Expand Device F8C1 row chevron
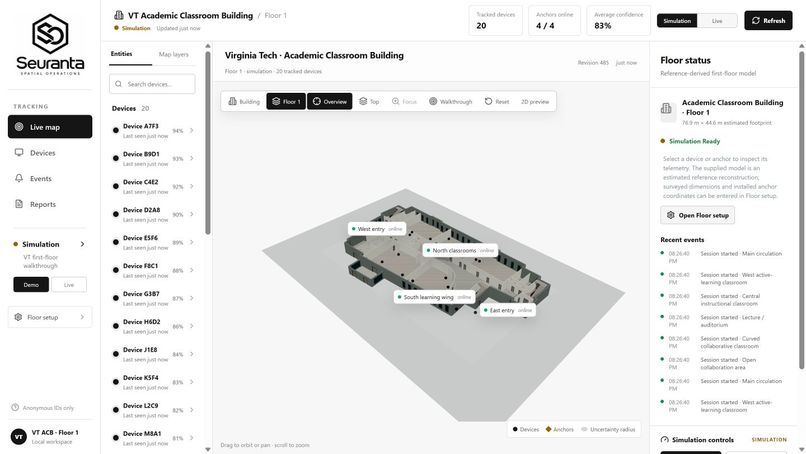The width and height of the screenshot is (806, 454). 191,270
